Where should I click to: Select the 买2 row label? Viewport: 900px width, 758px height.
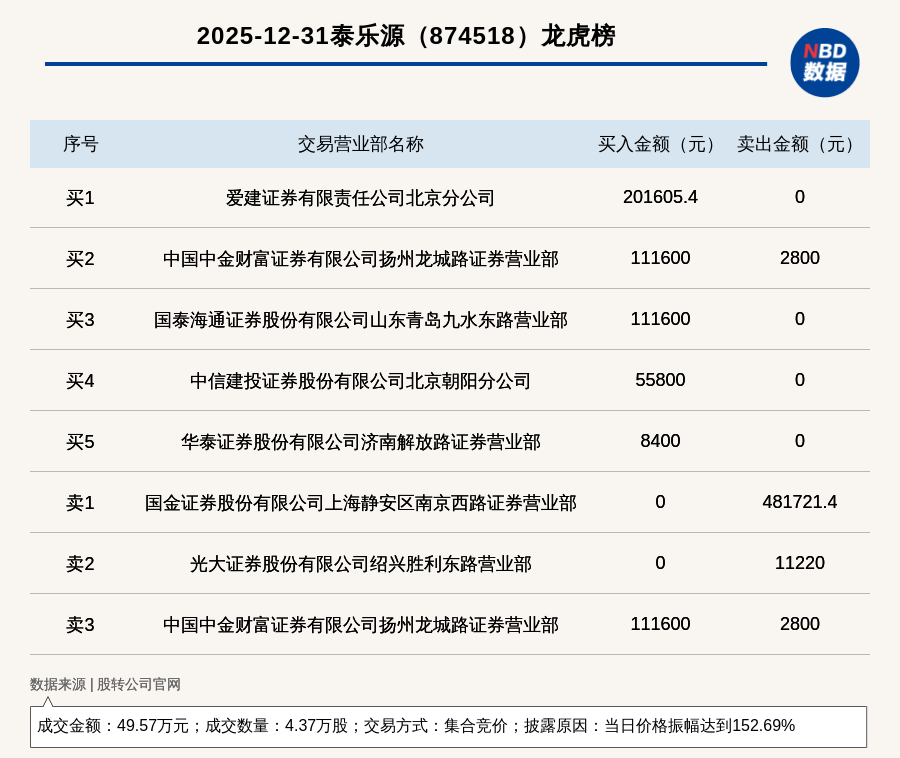(80, 259)
